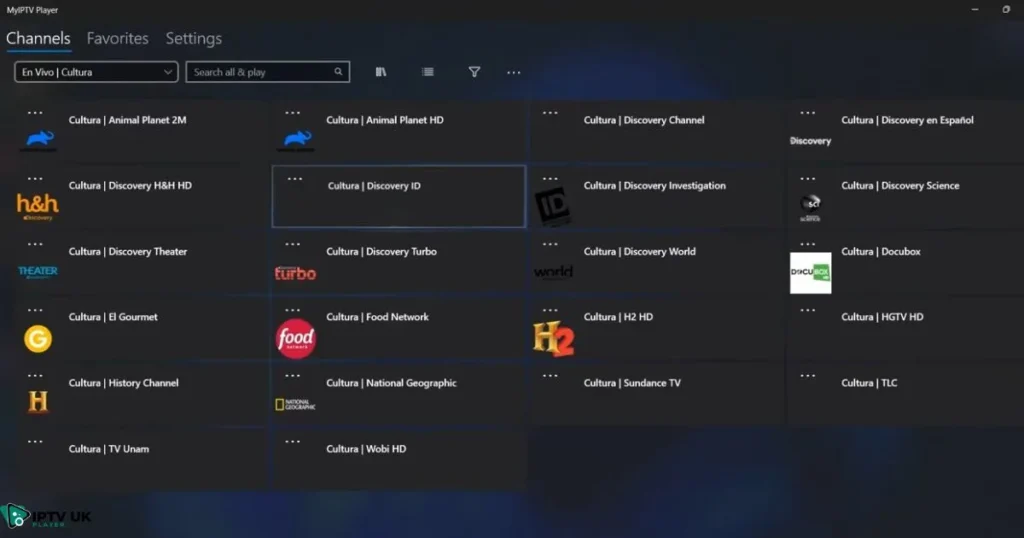Viewport: 1024px width, 538px height.
Task: Click the Animal Planet 2M logo
Action: pyautogui.click(x=39, y=140)
